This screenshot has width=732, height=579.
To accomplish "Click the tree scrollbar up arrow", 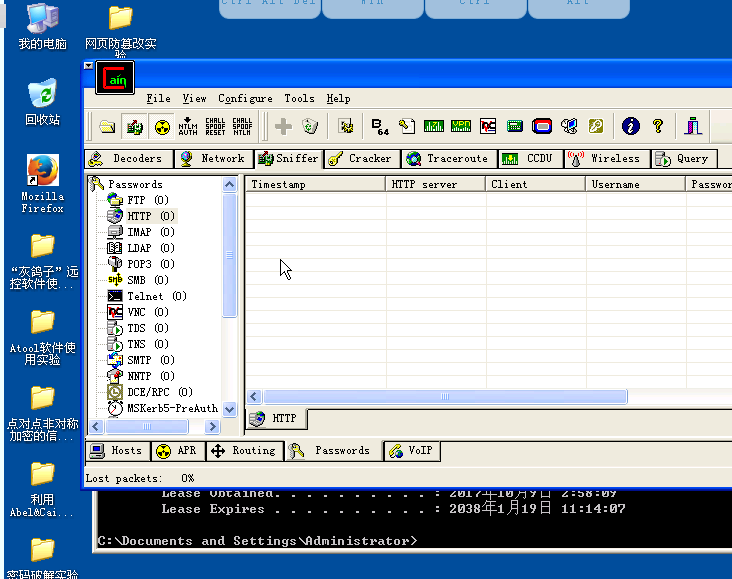I will pos(229,185).
